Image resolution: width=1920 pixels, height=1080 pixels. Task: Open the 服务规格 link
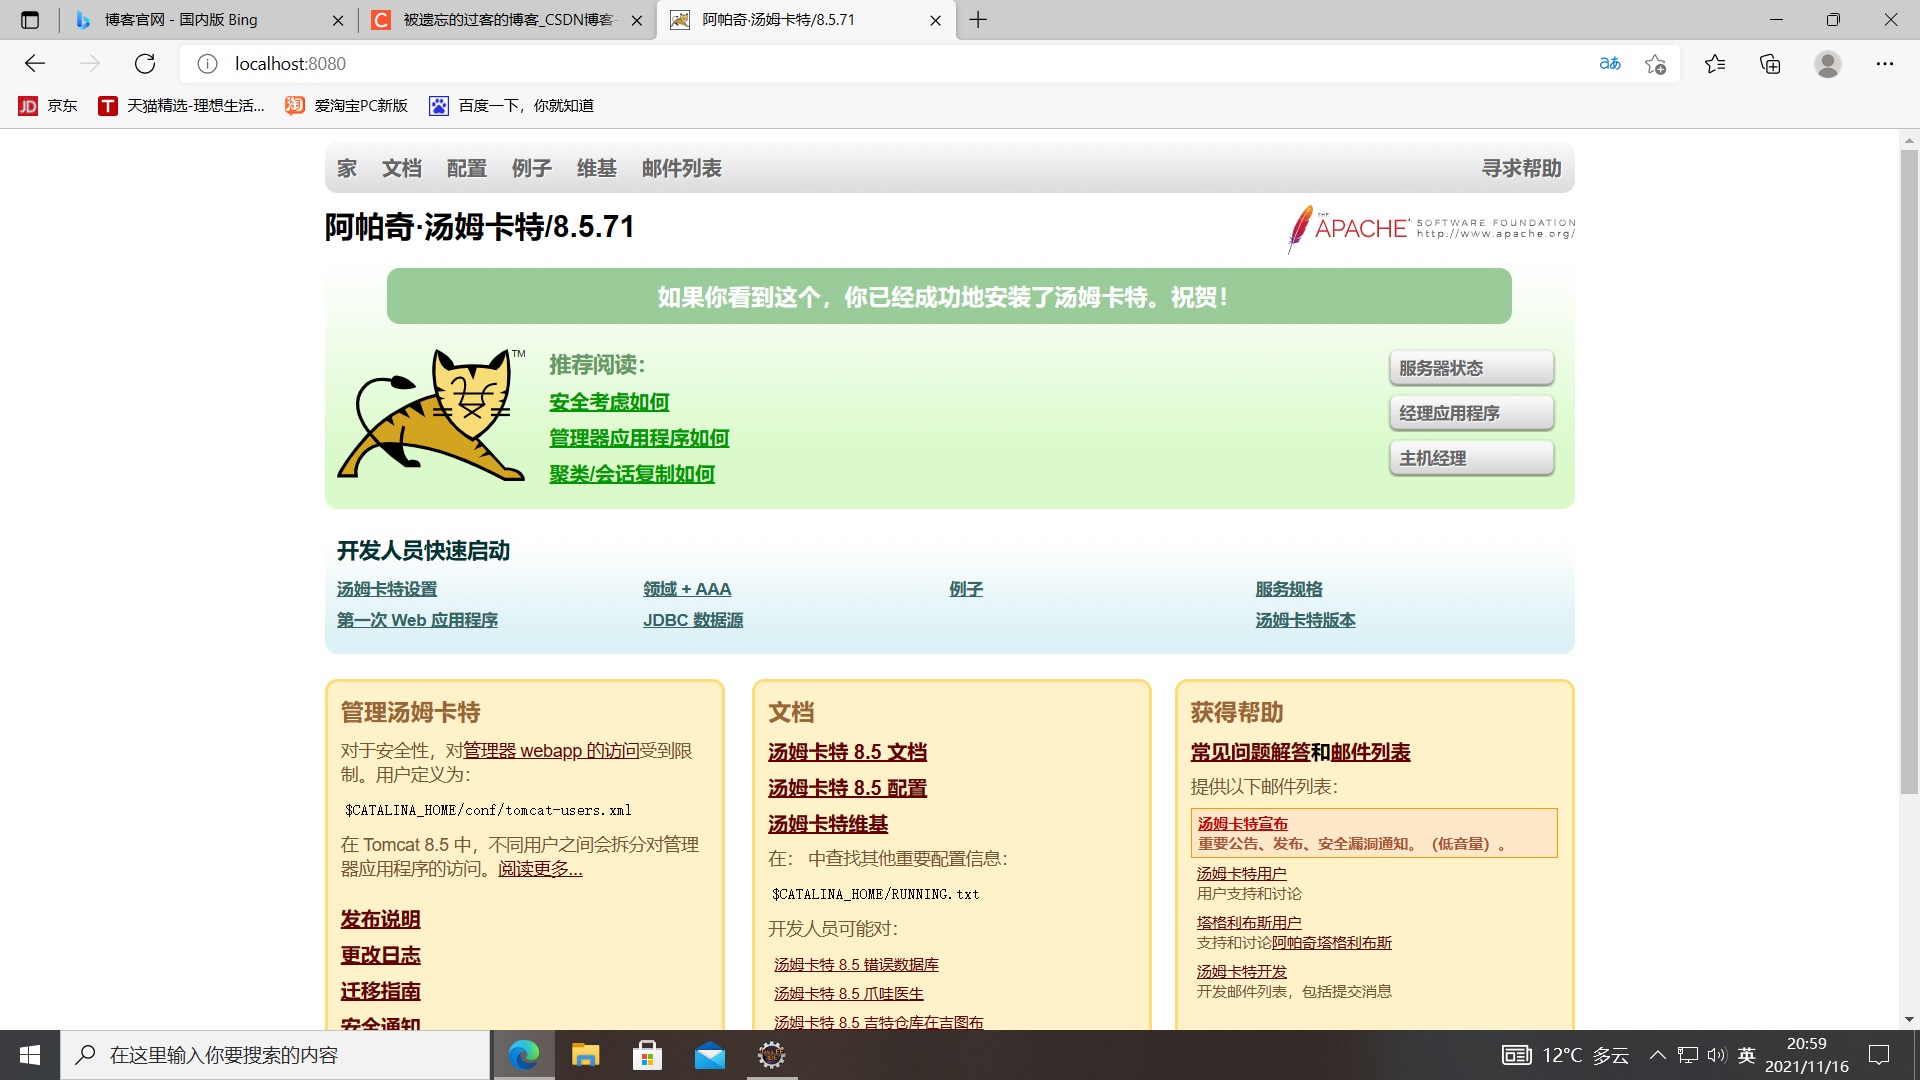1289,590
